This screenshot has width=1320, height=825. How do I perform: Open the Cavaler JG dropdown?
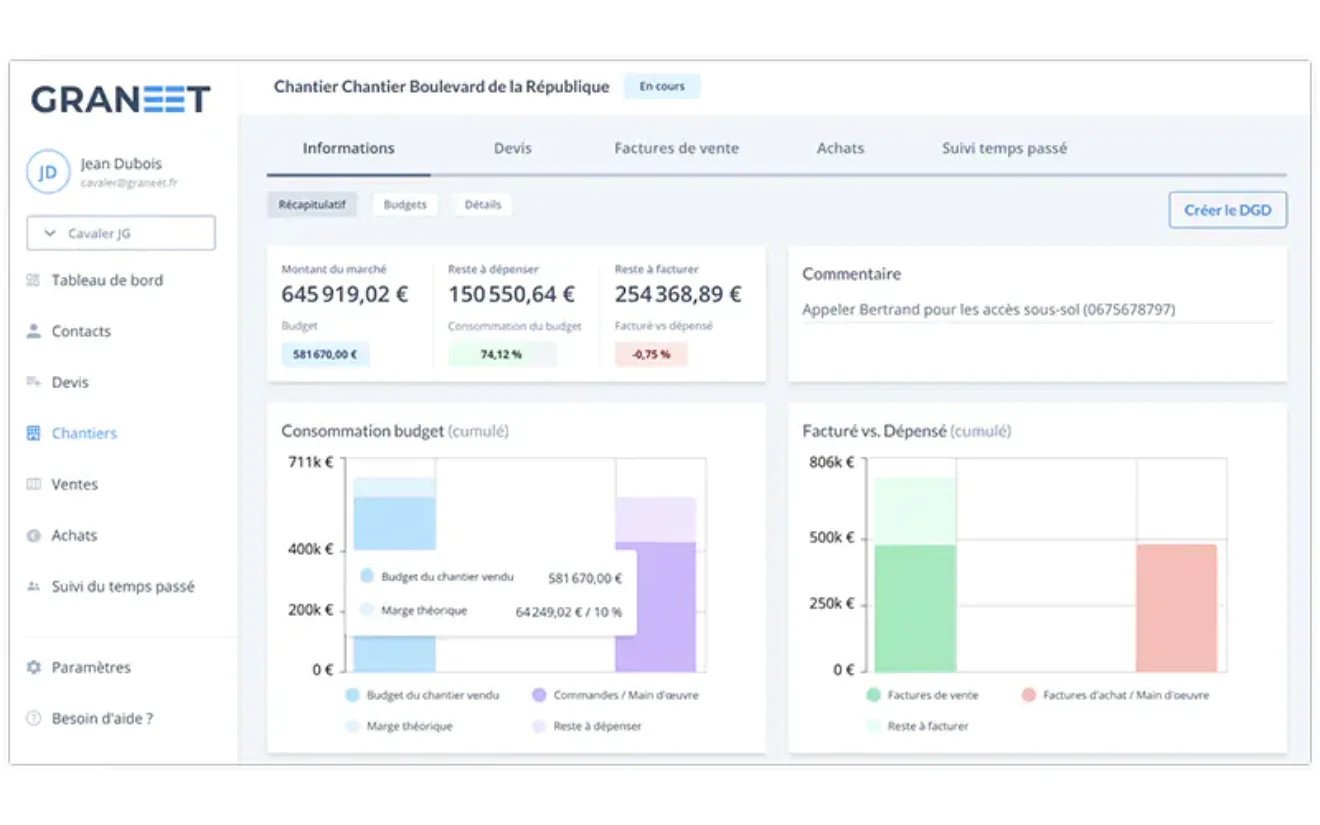pyautogui.click(x=121, y=233)
